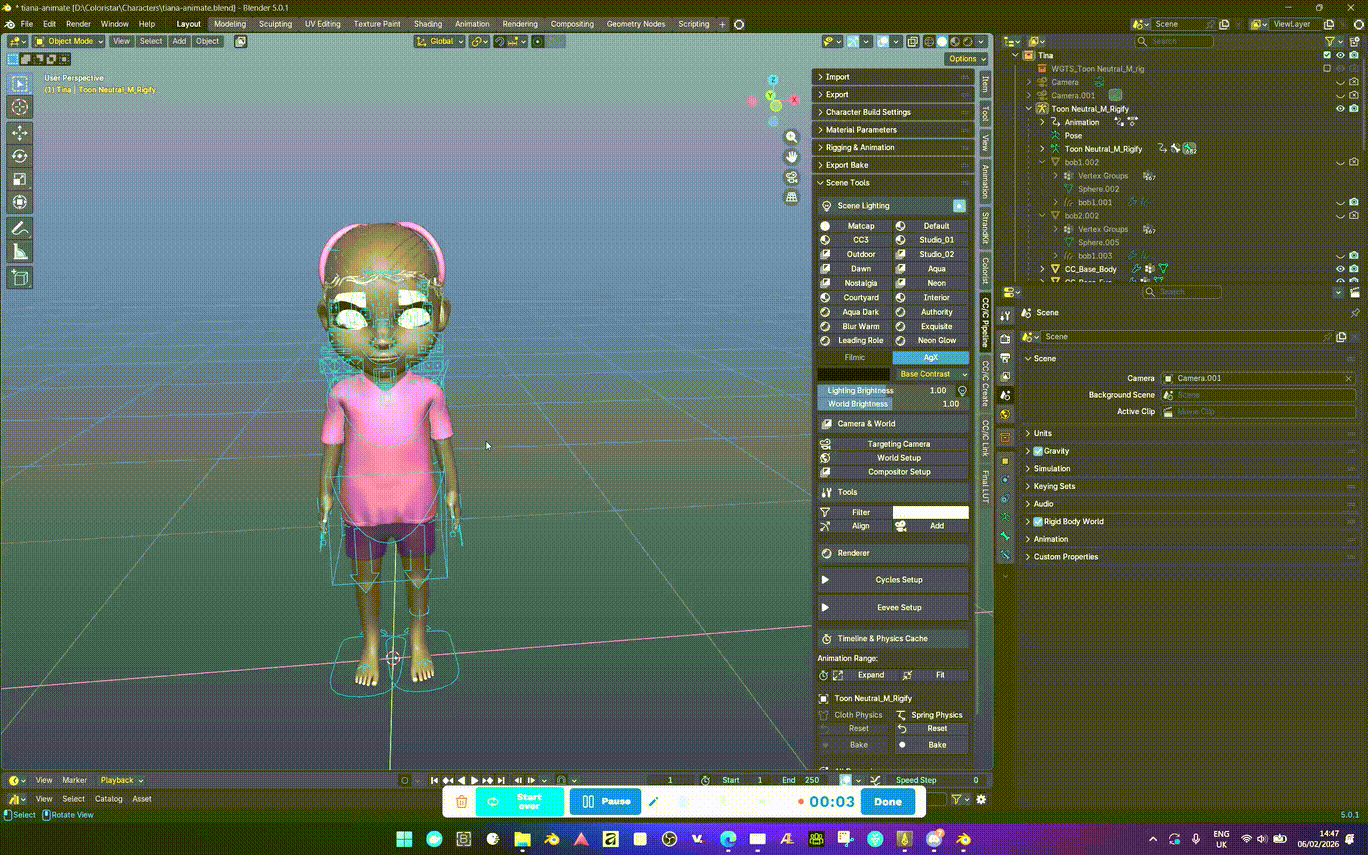The width and height of the screenshot is (1368, 855).
Task: Expand the Units section
Action: coord(1042,433)
